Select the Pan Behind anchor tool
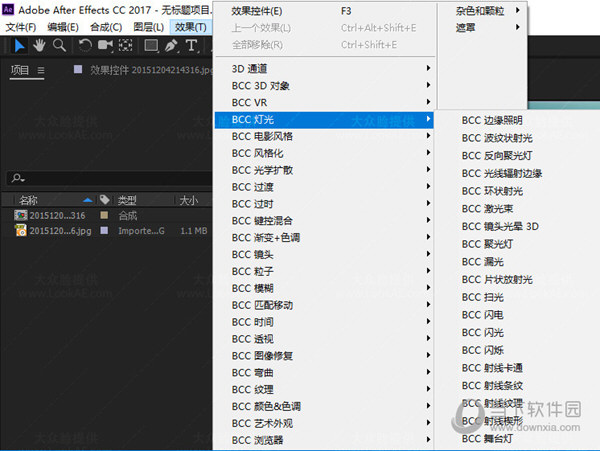This screenshot has width=600, height=451. pos(126,46)
